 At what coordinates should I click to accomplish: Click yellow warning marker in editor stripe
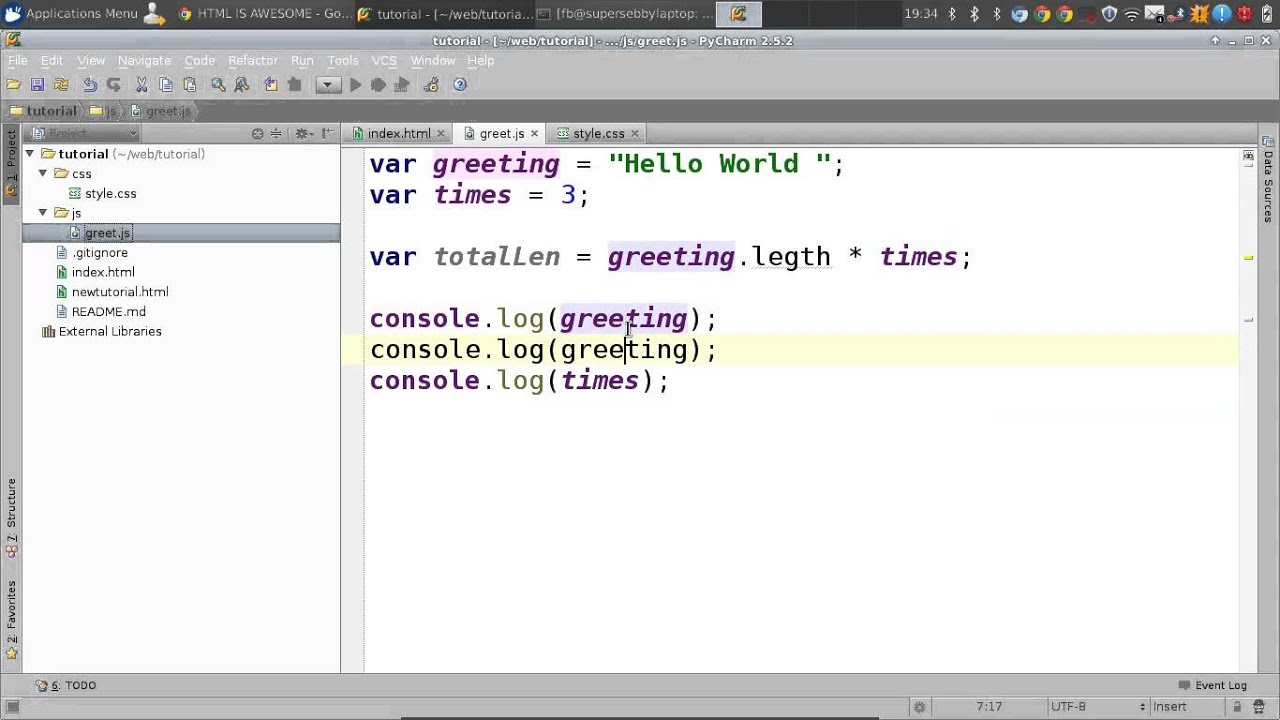pos(1248,257)
